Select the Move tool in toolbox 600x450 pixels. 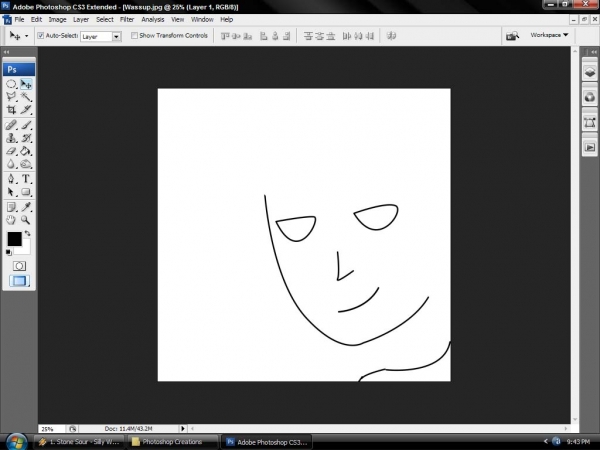click(x=26, y=84)
